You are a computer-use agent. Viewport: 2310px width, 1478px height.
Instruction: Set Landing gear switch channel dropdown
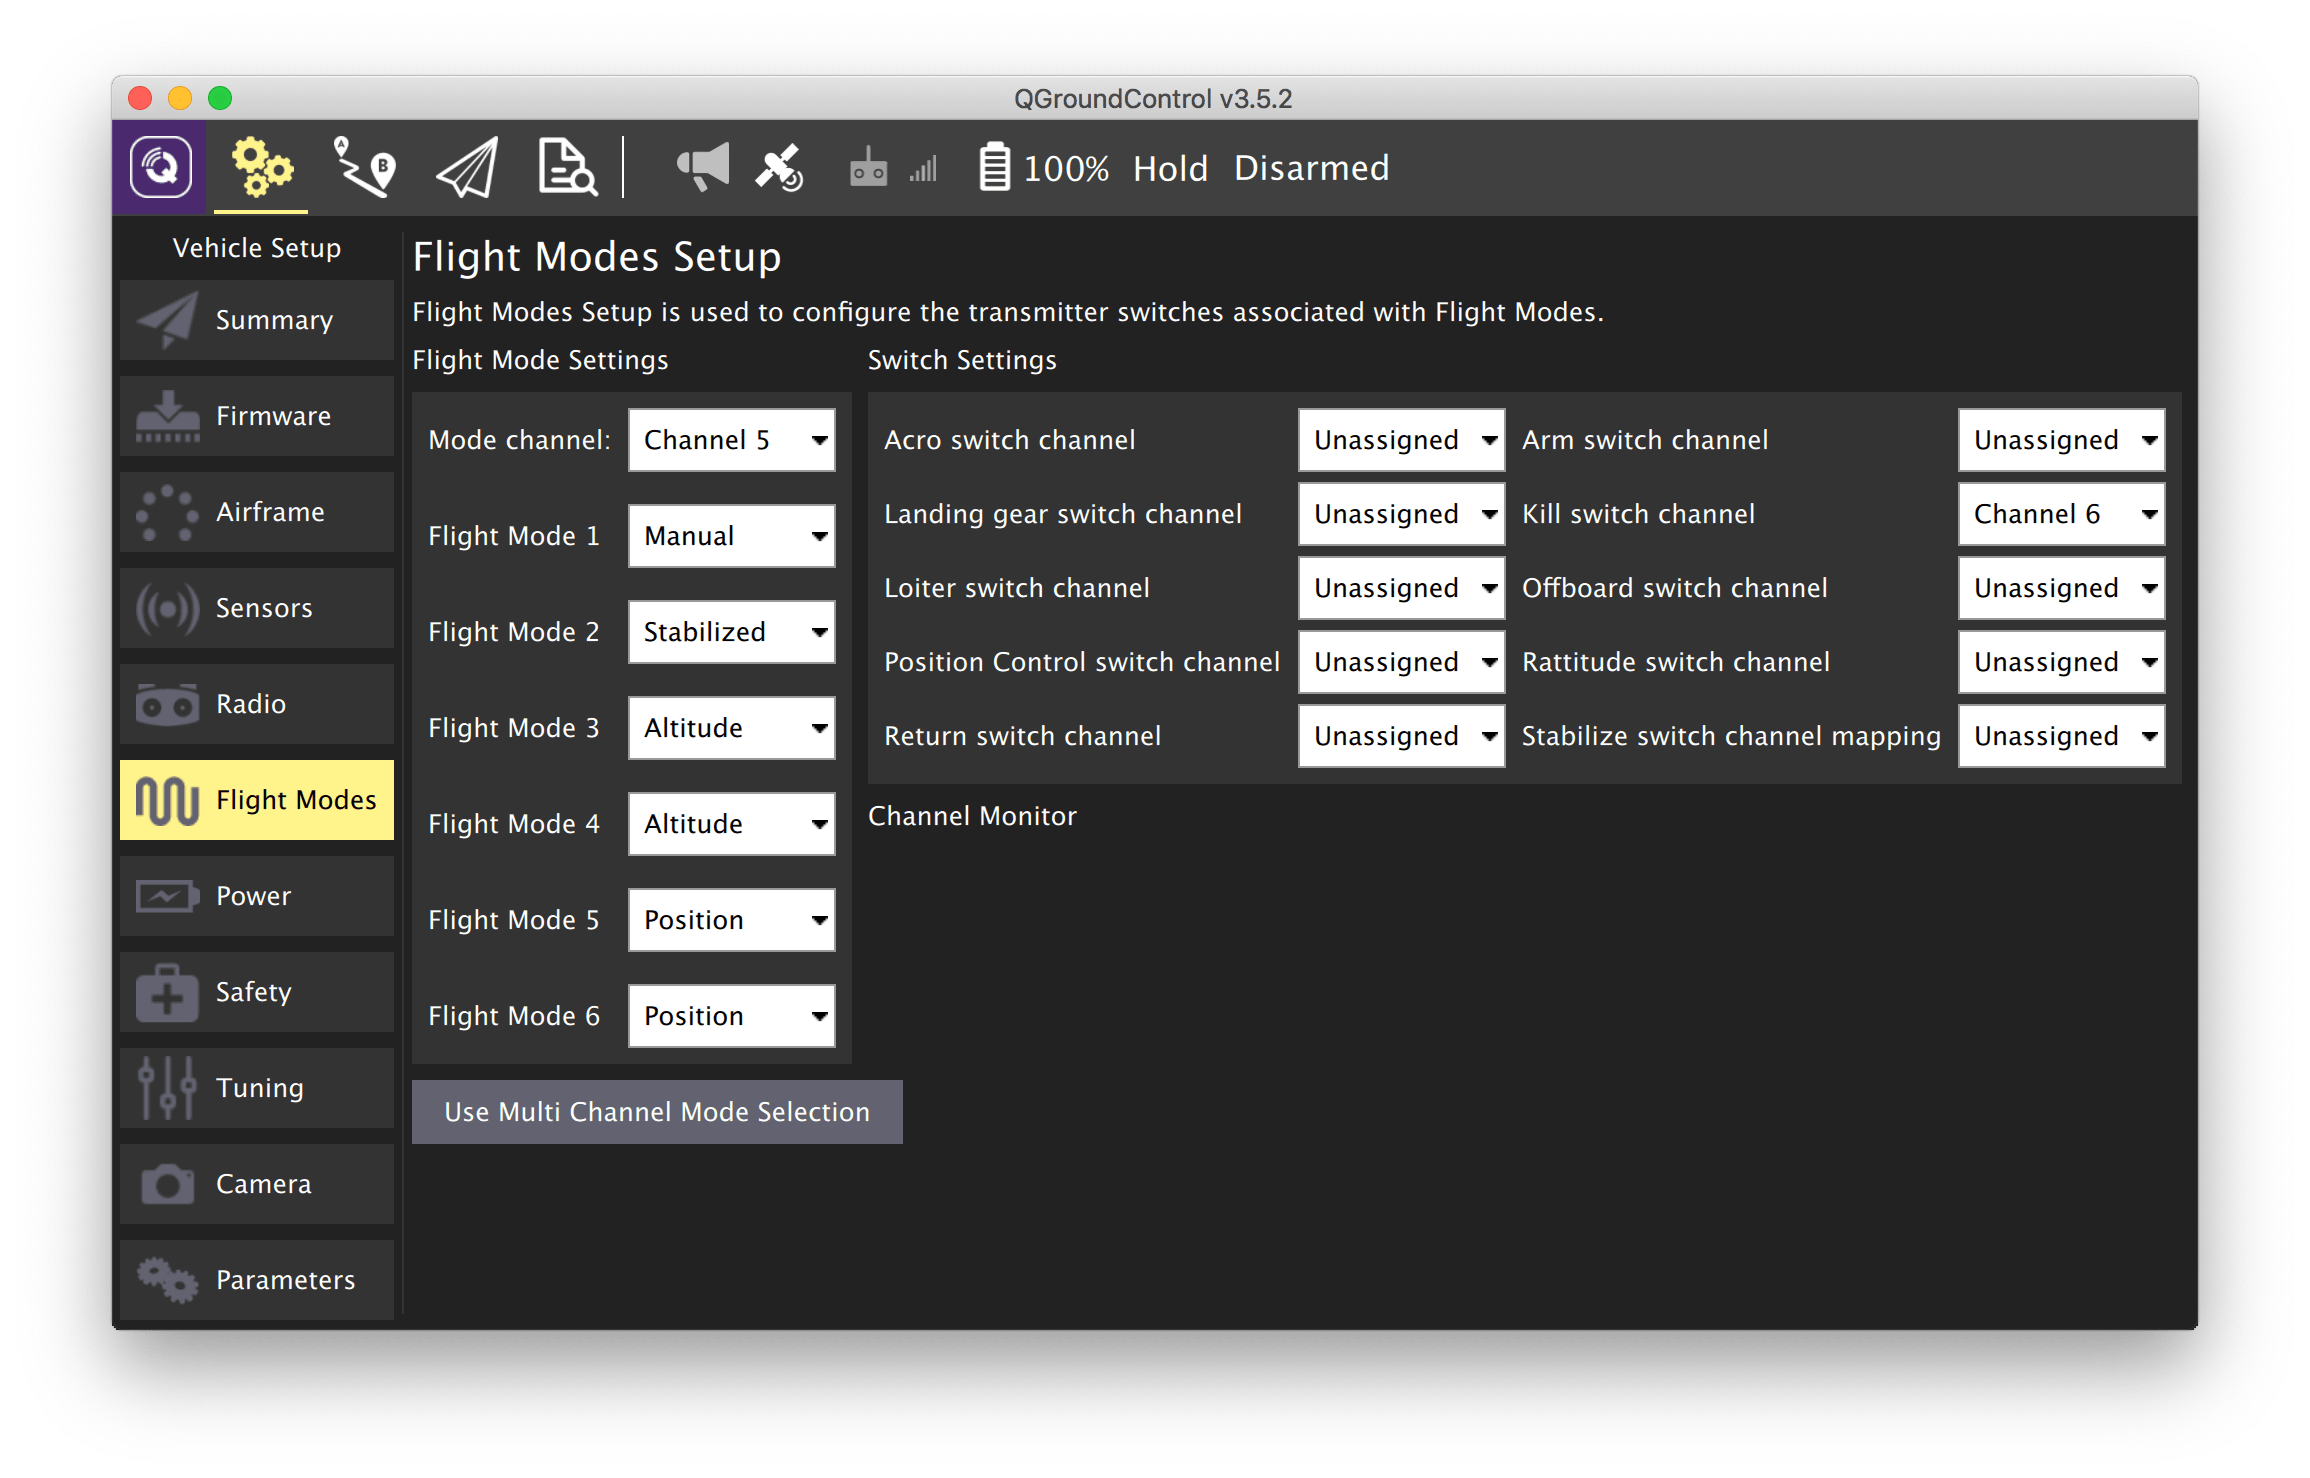tap(1402, 514)
